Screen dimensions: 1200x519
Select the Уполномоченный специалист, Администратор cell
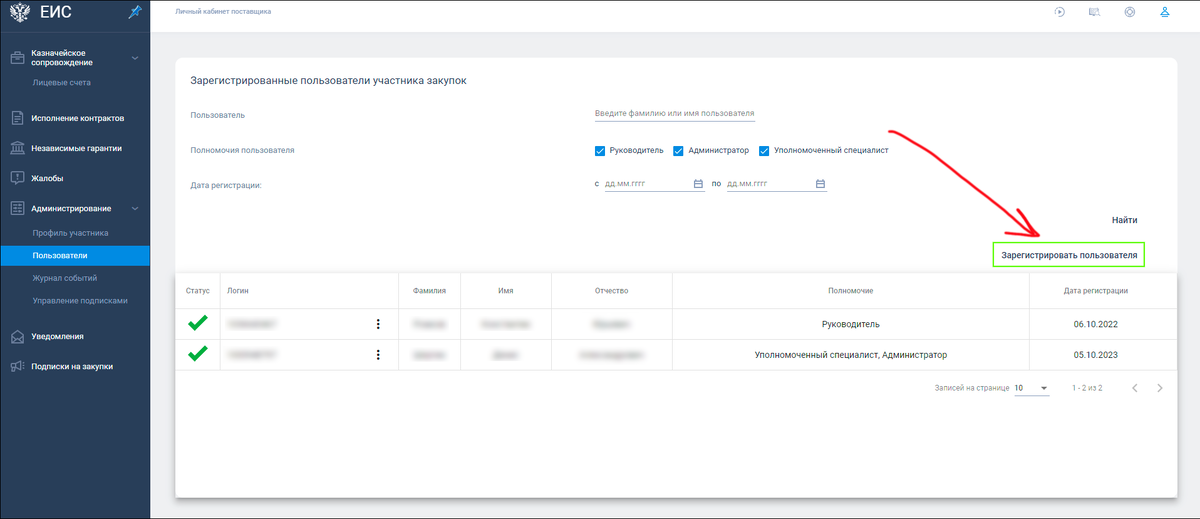[851, 354]
